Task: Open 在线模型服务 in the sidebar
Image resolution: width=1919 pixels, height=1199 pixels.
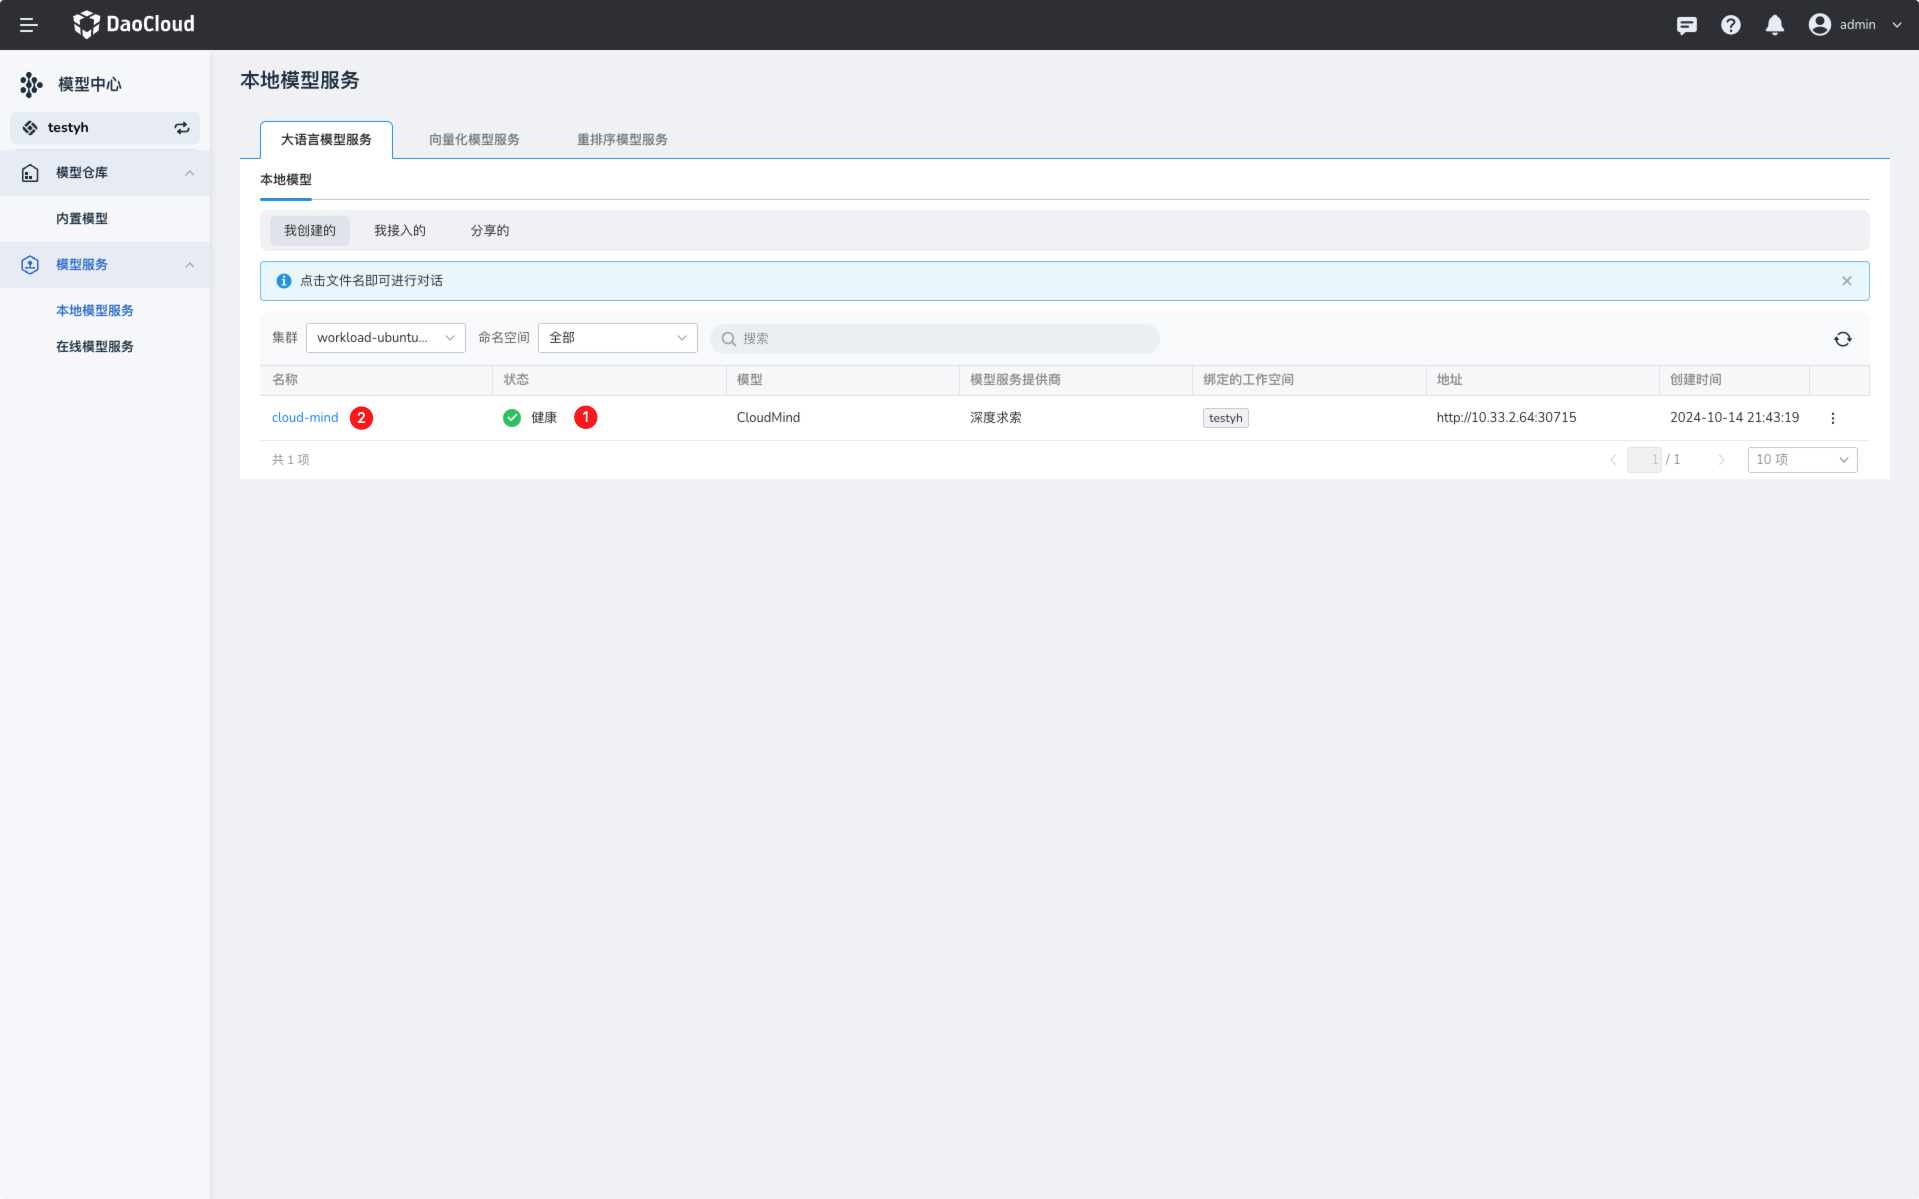Action: (x=95, y=347)
